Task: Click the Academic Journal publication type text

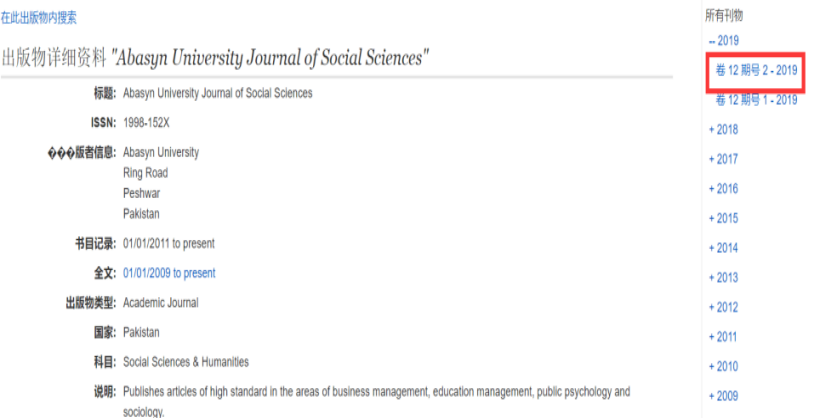Action: tap(160, 303)
